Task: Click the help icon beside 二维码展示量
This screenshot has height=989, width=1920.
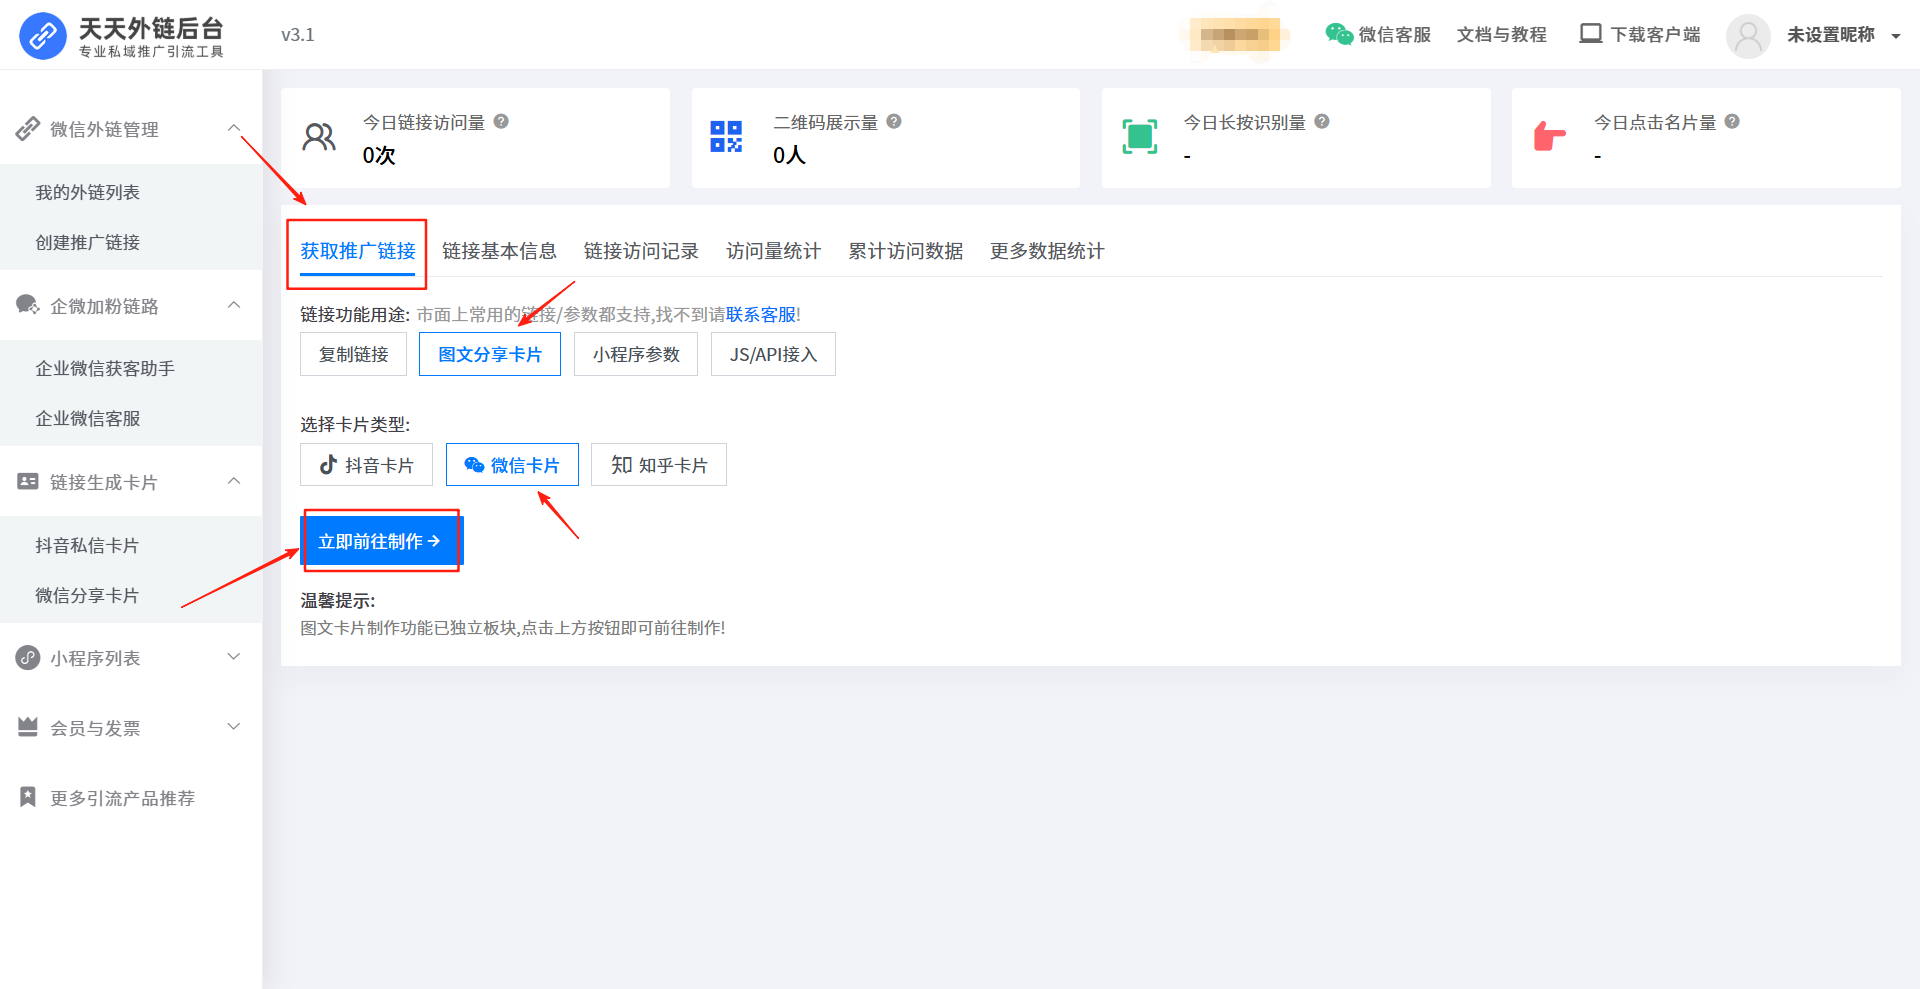Action: tap(894, 121)
